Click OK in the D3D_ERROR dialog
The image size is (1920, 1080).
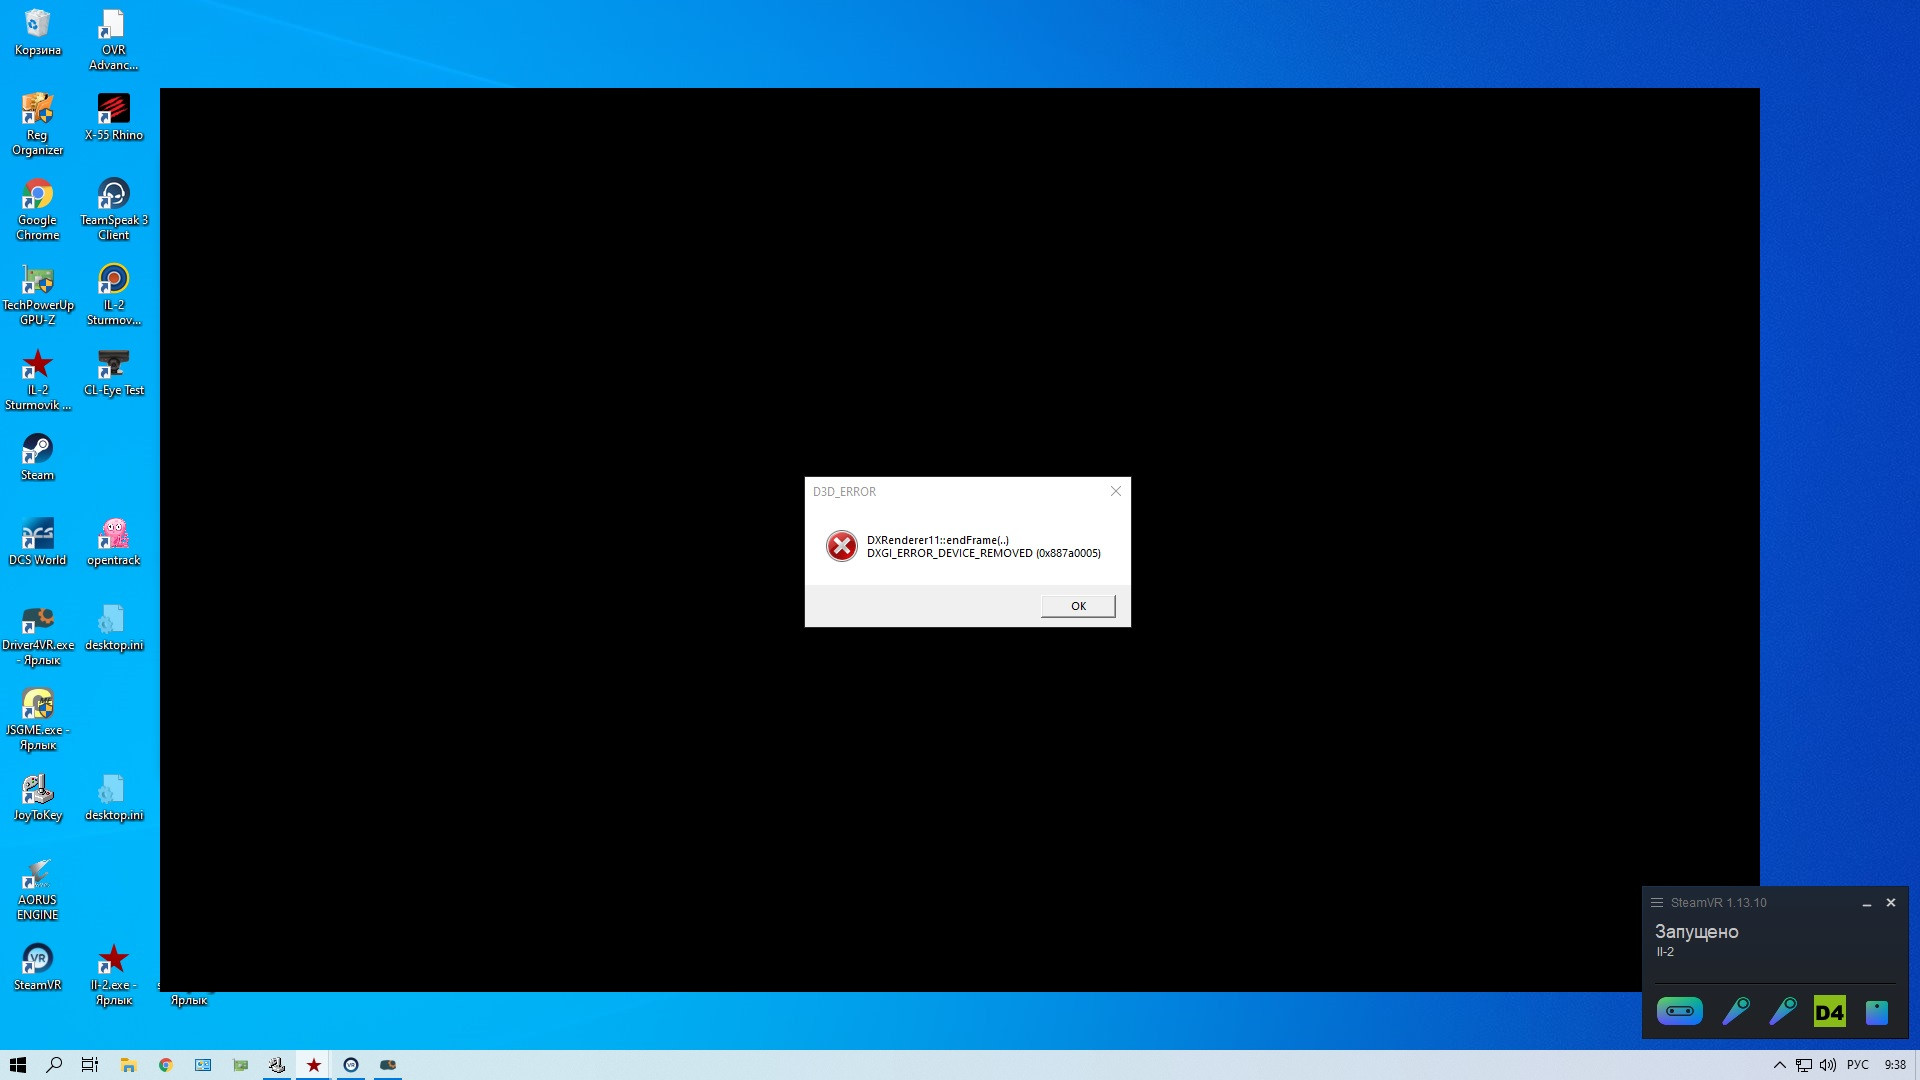[x=1078, y=606]
